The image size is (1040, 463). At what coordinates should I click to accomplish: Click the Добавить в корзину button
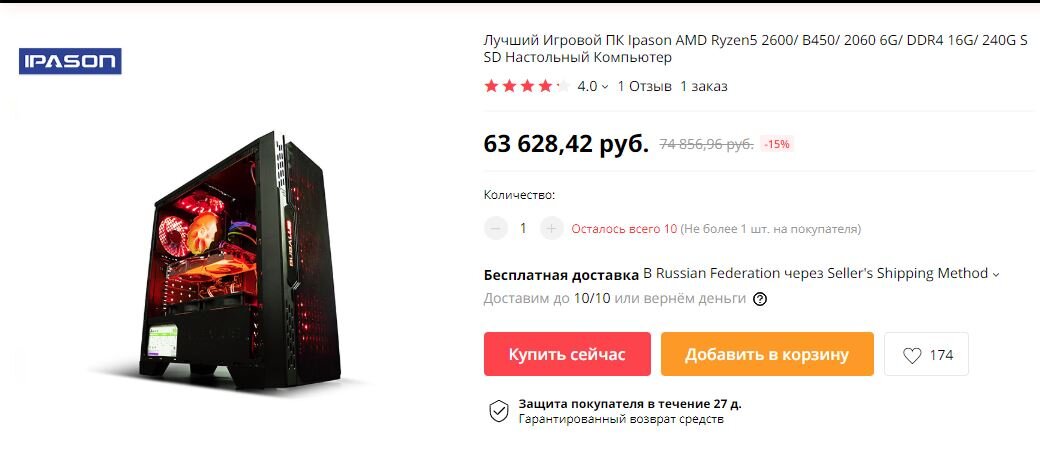[767, 354]
